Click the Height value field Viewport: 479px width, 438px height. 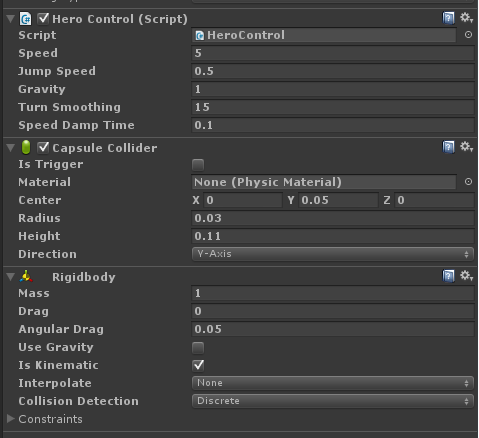[x=333, y=236]
